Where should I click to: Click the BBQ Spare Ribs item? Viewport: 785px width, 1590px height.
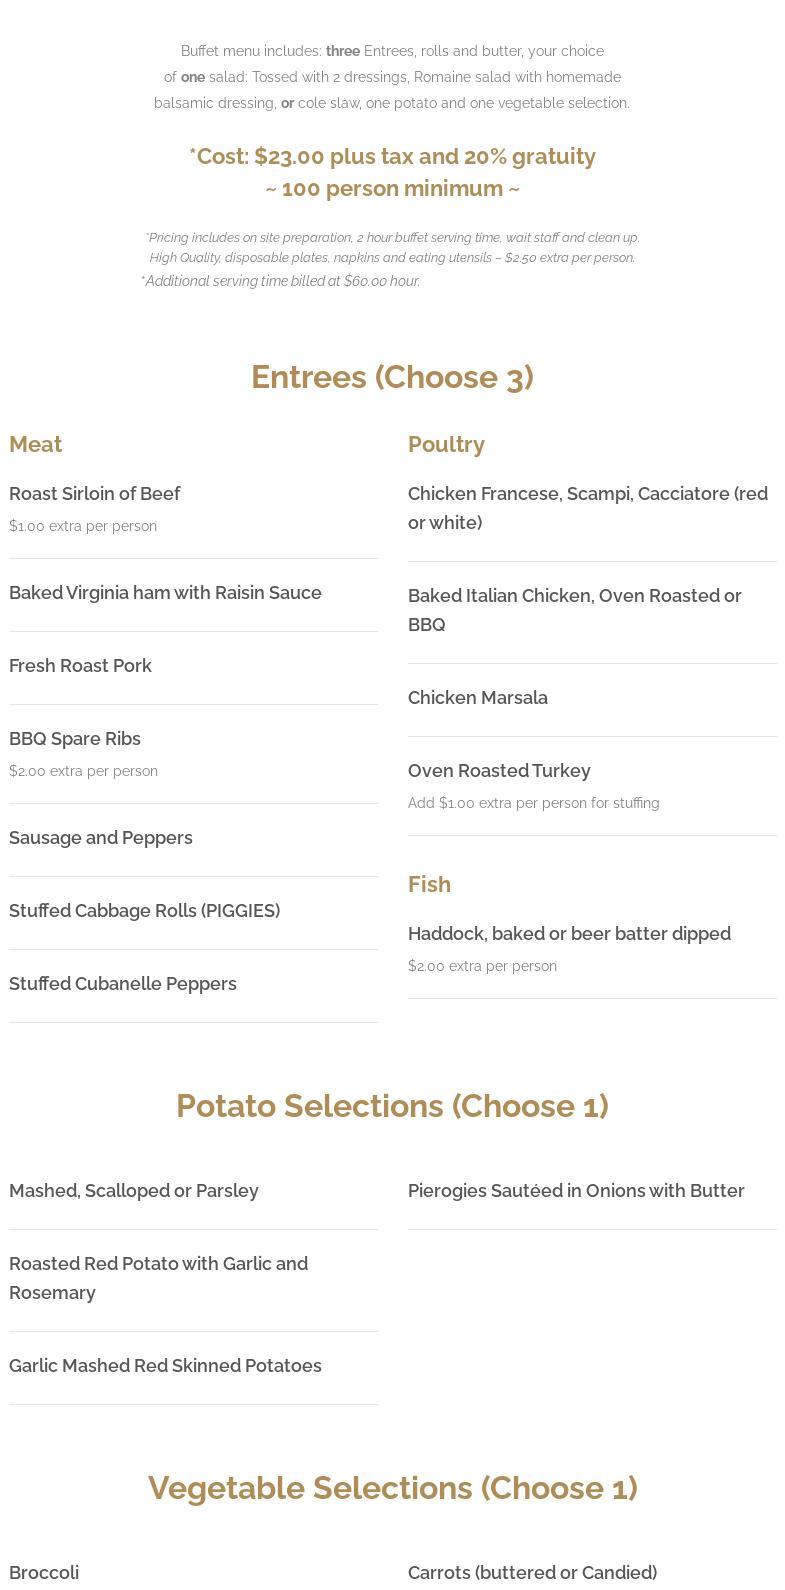[x=75, y=739]
